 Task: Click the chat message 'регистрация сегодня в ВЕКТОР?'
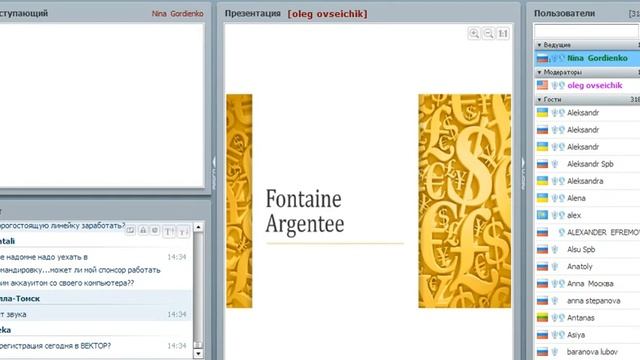[56, 346]
